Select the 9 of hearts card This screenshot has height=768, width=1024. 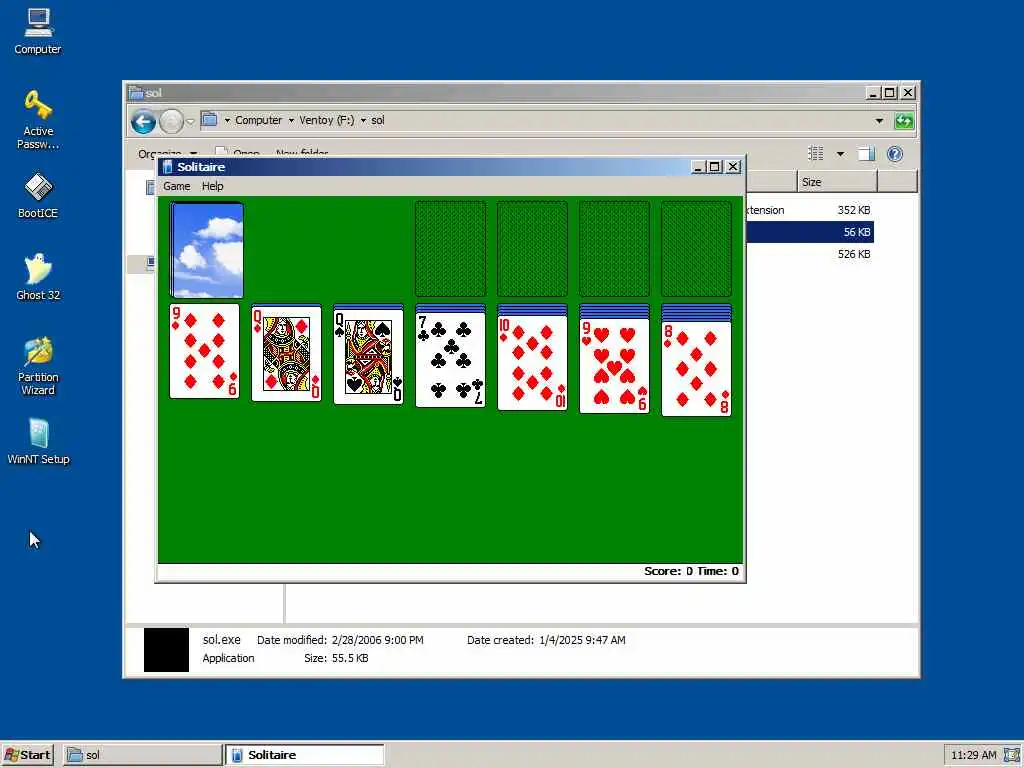[615, 366]
